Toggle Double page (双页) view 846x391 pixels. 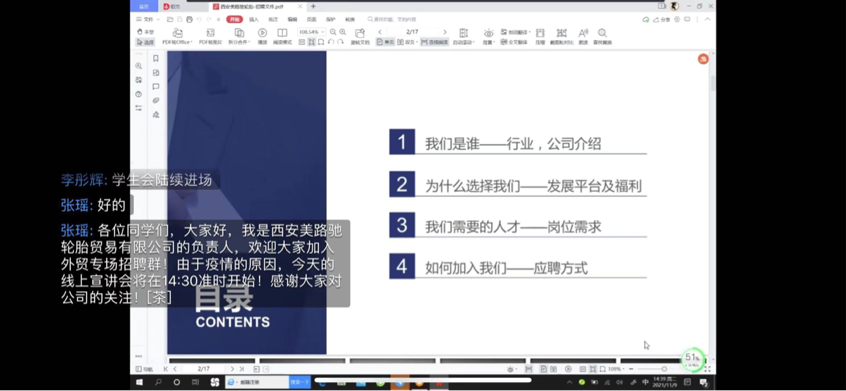(x=408, y=42)
